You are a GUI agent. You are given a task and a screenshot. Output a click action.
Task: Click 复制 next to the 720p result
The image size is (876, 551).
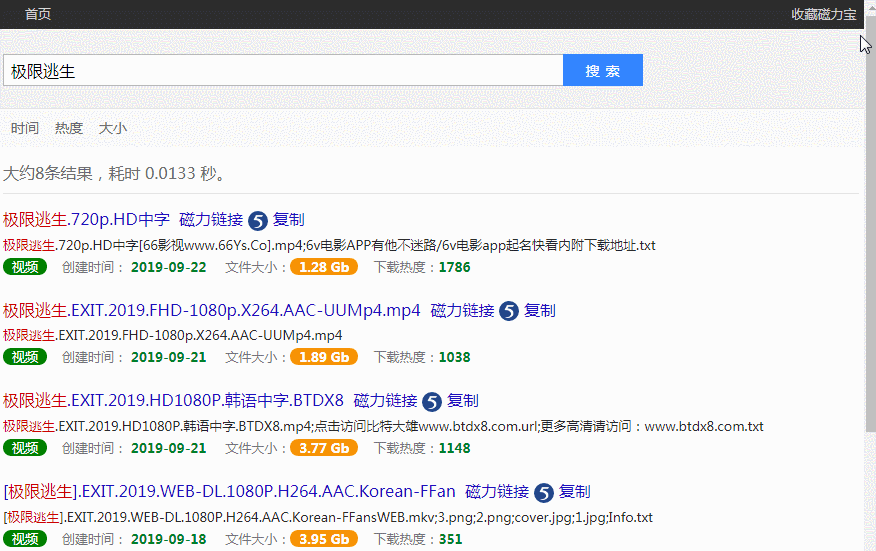[x=288, y=220]
